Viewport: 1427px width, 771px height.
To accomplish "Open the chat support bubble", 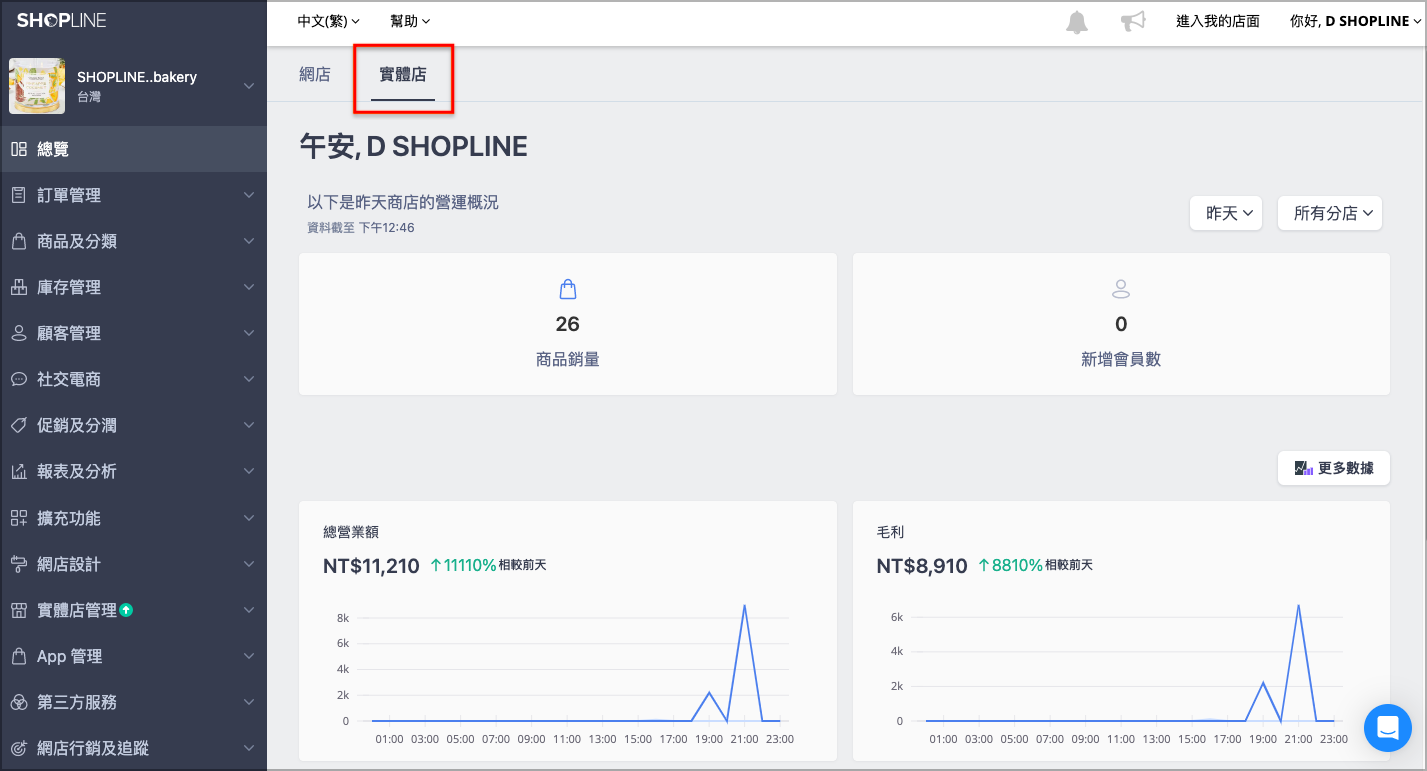I will click(1388, 727).
